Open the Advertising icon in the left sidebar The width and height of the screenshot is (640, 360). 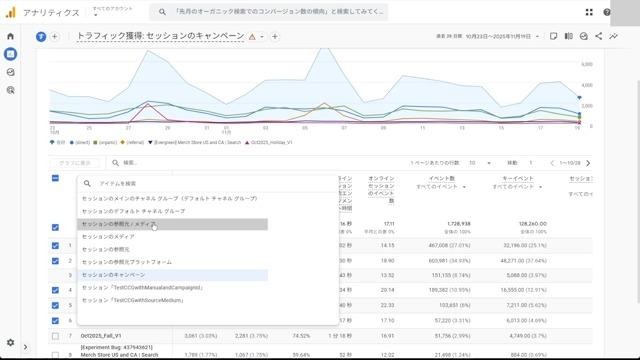[x=11, y=90]
